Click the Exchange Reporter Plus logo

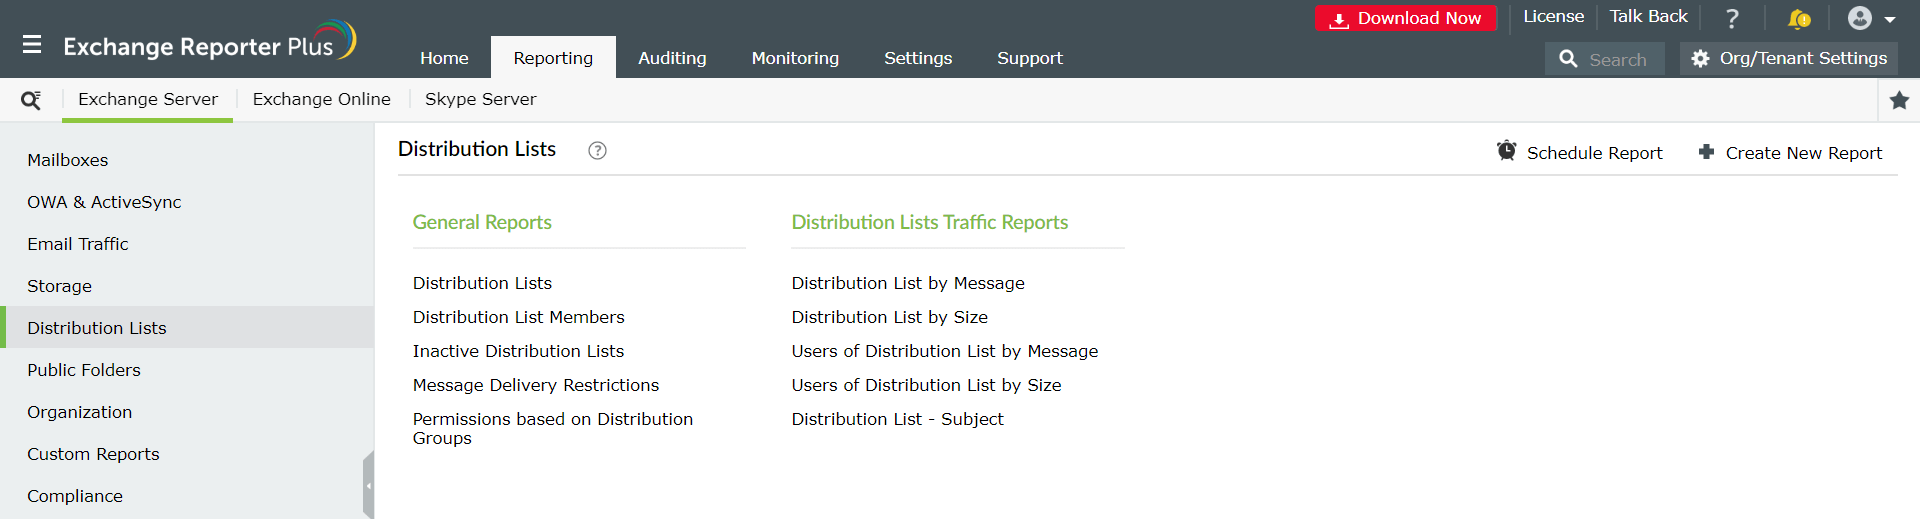[210, 43]
